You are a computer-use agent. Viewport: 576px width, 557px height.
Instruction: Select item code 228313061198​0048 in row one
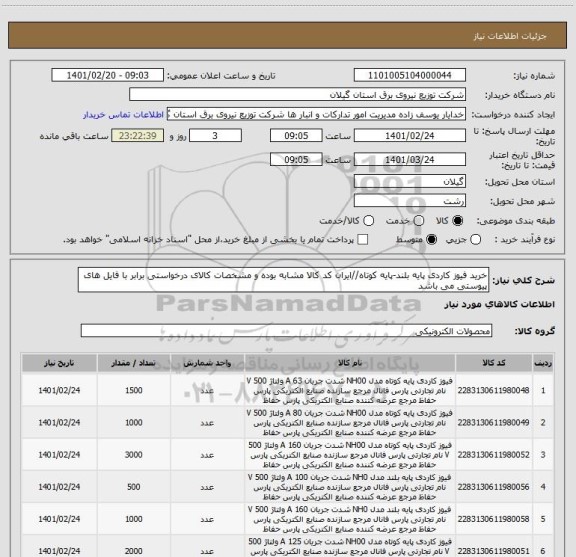[494, 390]
